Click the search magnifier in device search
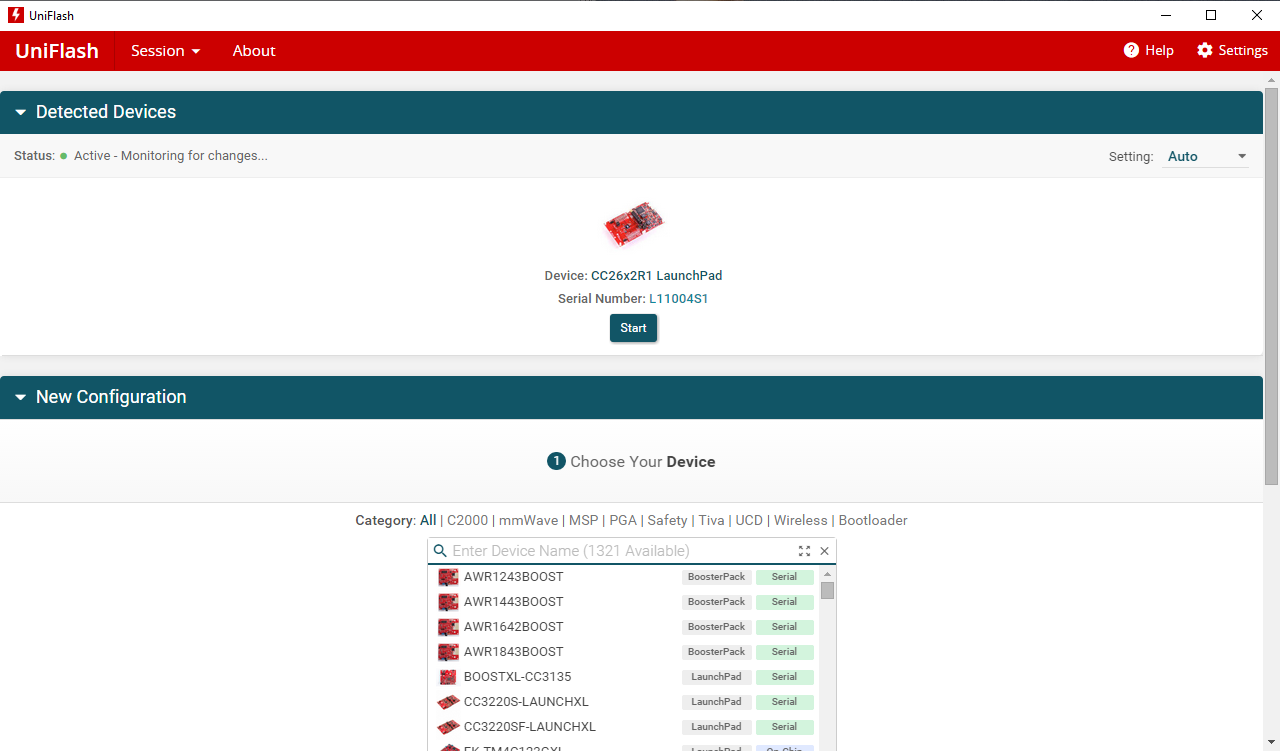Image resolution: width=1280 pixels, height=751 pixels. point(440,551)
